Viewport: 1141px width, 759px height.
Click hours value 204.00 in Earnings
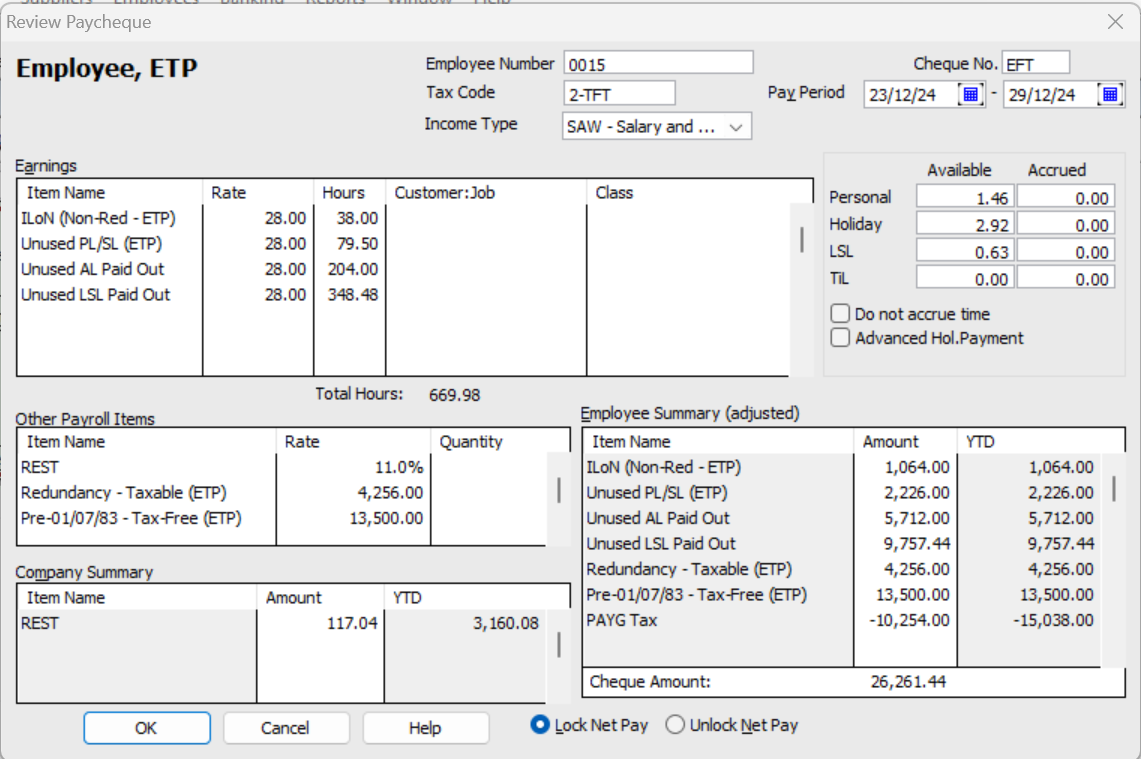(352, 269)
